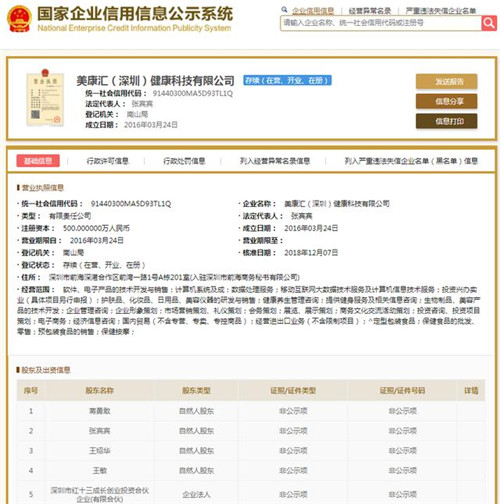This screenshot has height=504, width=500.
Task: Switch to the 行政许可信息 tab
Action: [x=108, y=161]
